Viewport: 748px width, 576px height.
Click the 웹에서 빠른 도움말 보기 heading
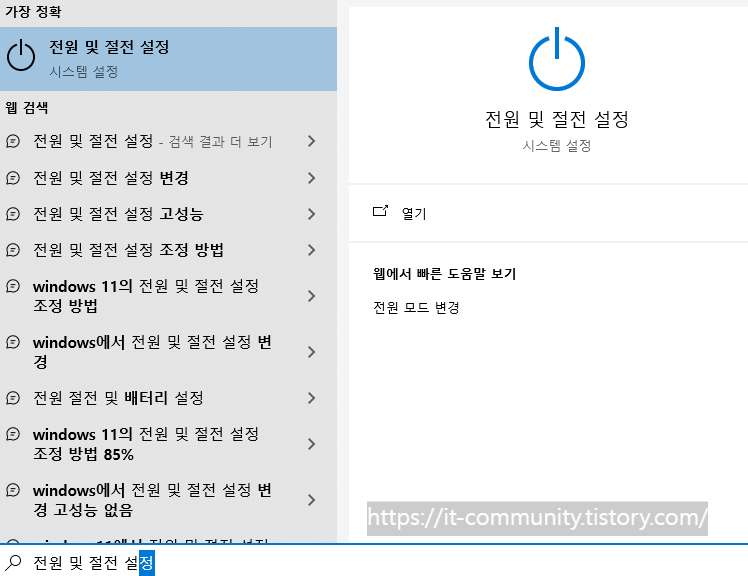(444, 273)
